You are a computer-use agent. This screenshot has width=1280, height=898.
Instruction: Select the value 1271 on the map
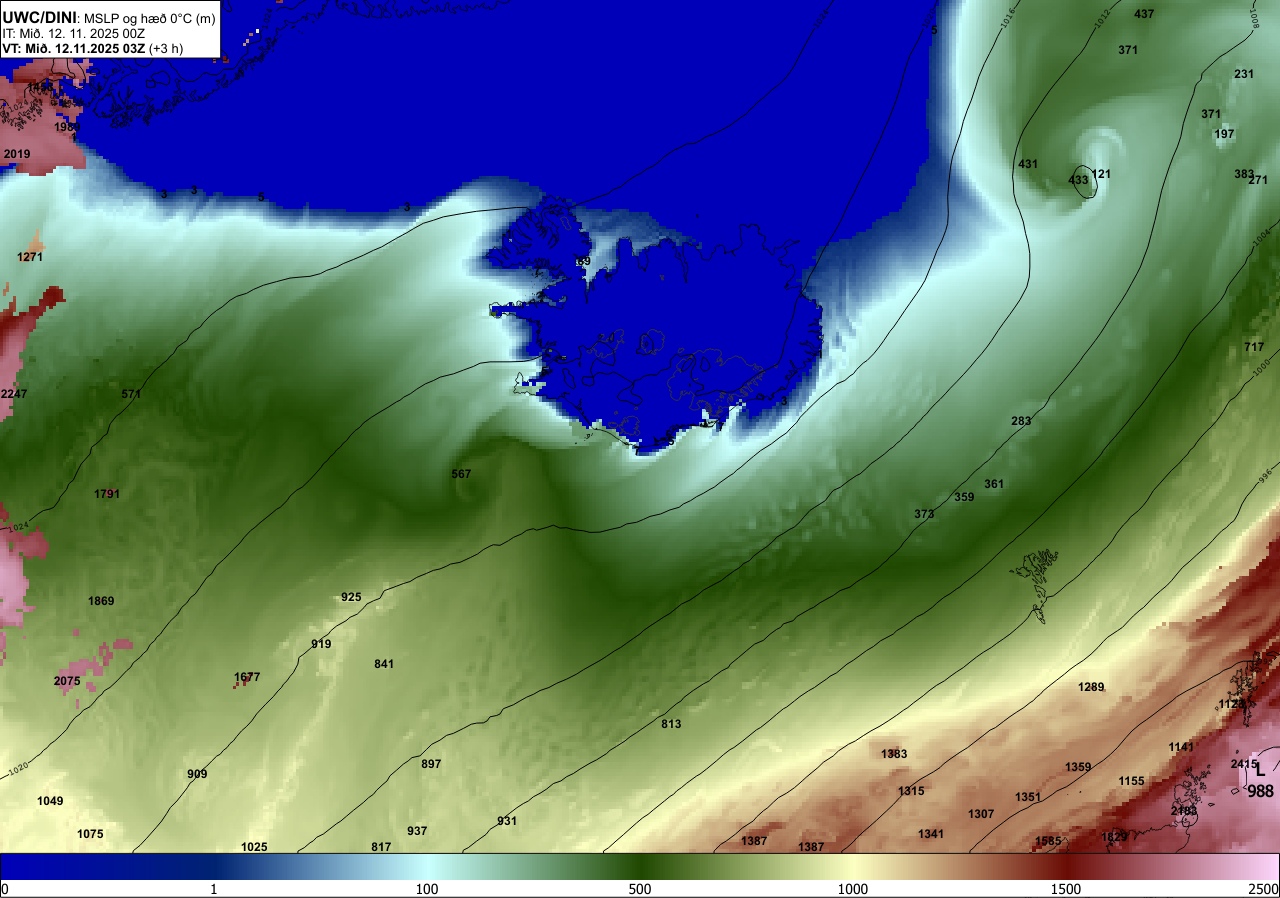click(31, 257)
